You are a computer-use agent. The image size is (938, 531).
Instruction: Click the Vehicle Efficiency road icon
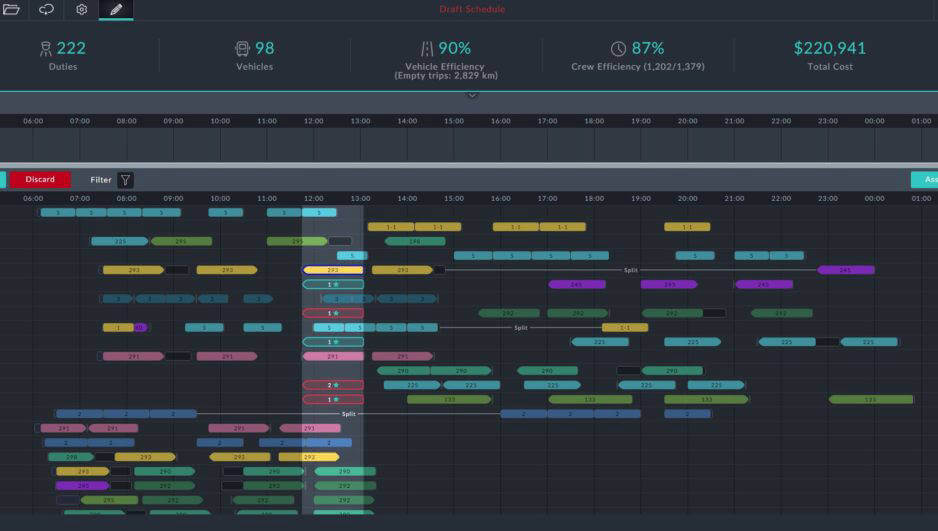427,49
